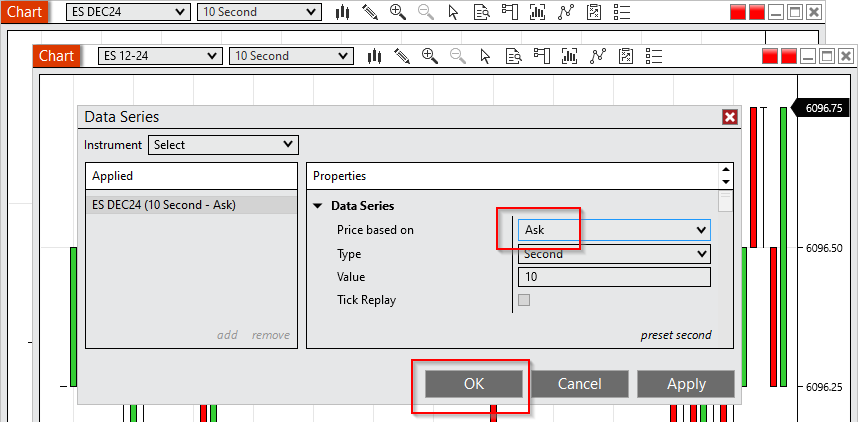Open Data Series candlestick icon in back chart
This screenshot has width=858, height=422.
(x=343, y=12)
